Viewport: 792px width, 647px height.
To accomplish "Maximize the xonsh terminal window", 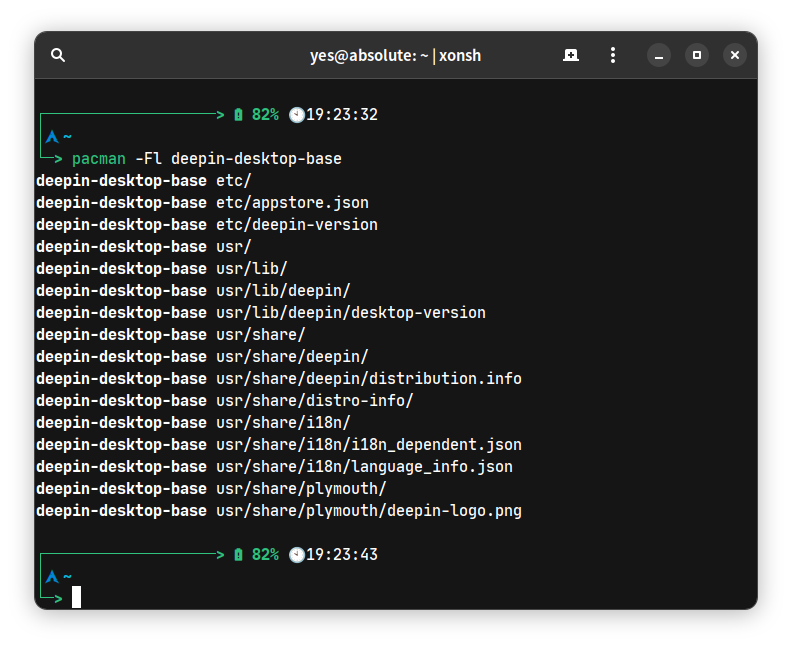I will [x=697, y=55].
